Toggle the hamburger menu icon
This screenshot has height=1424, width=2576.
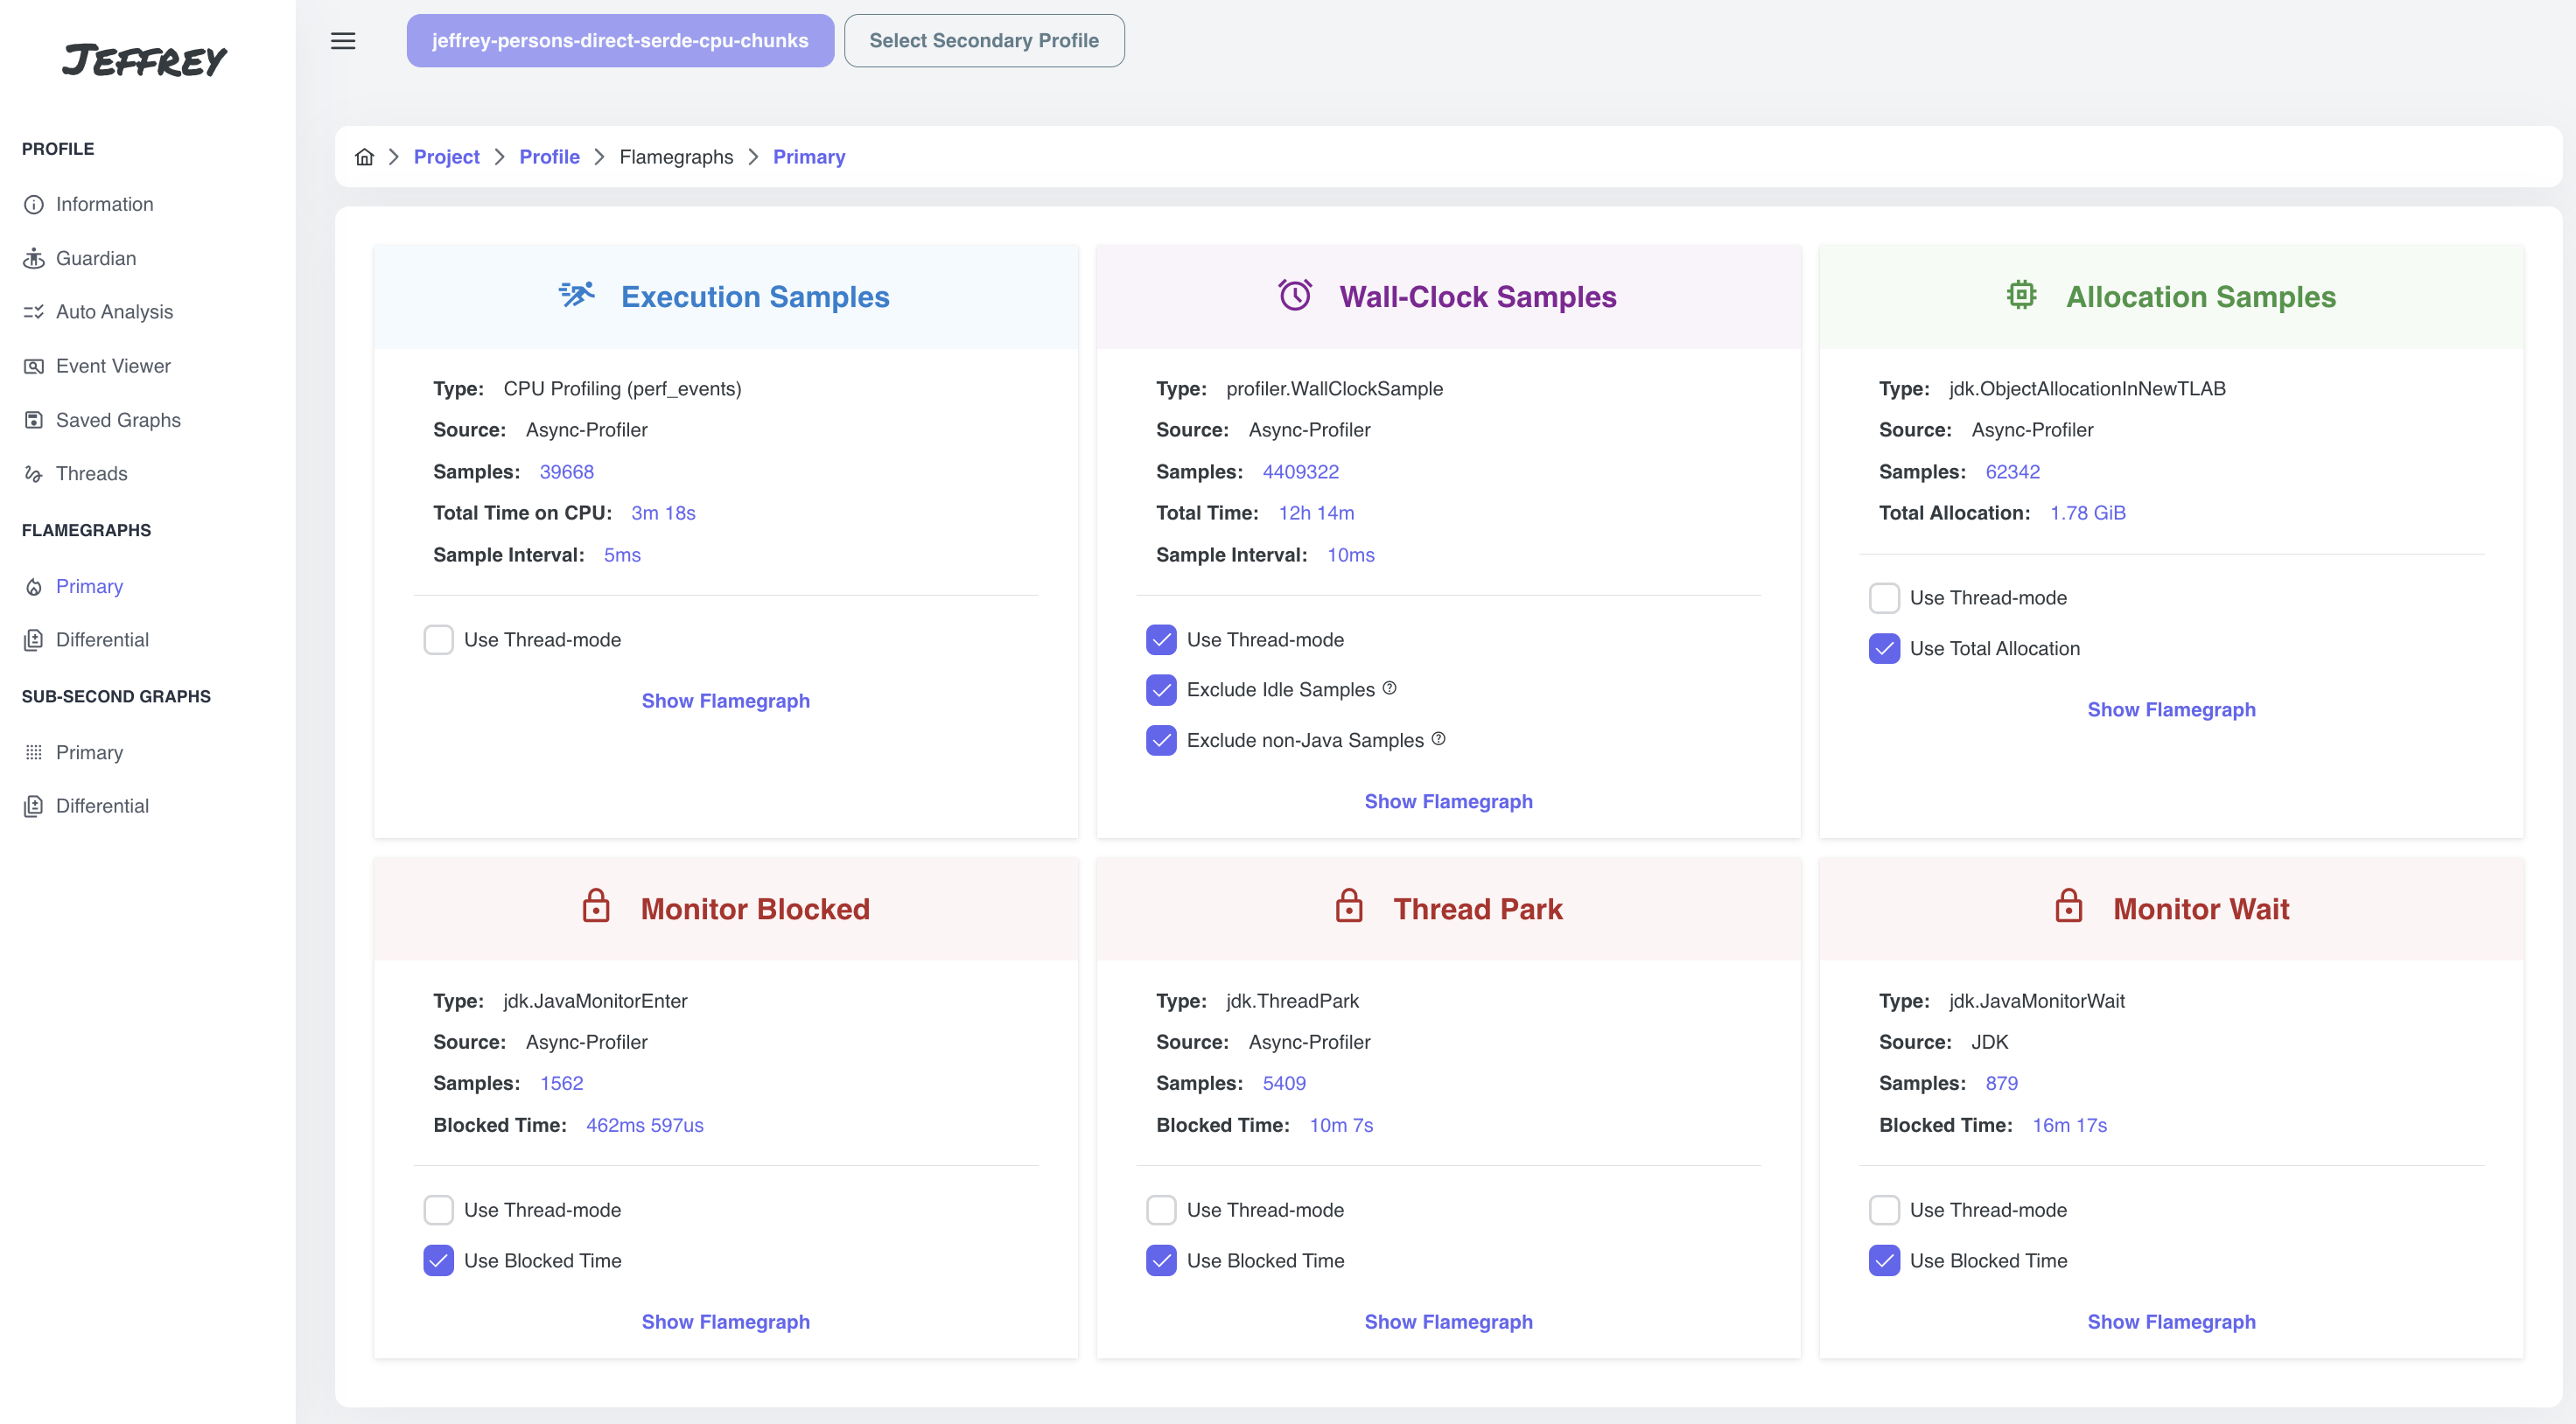343,41
